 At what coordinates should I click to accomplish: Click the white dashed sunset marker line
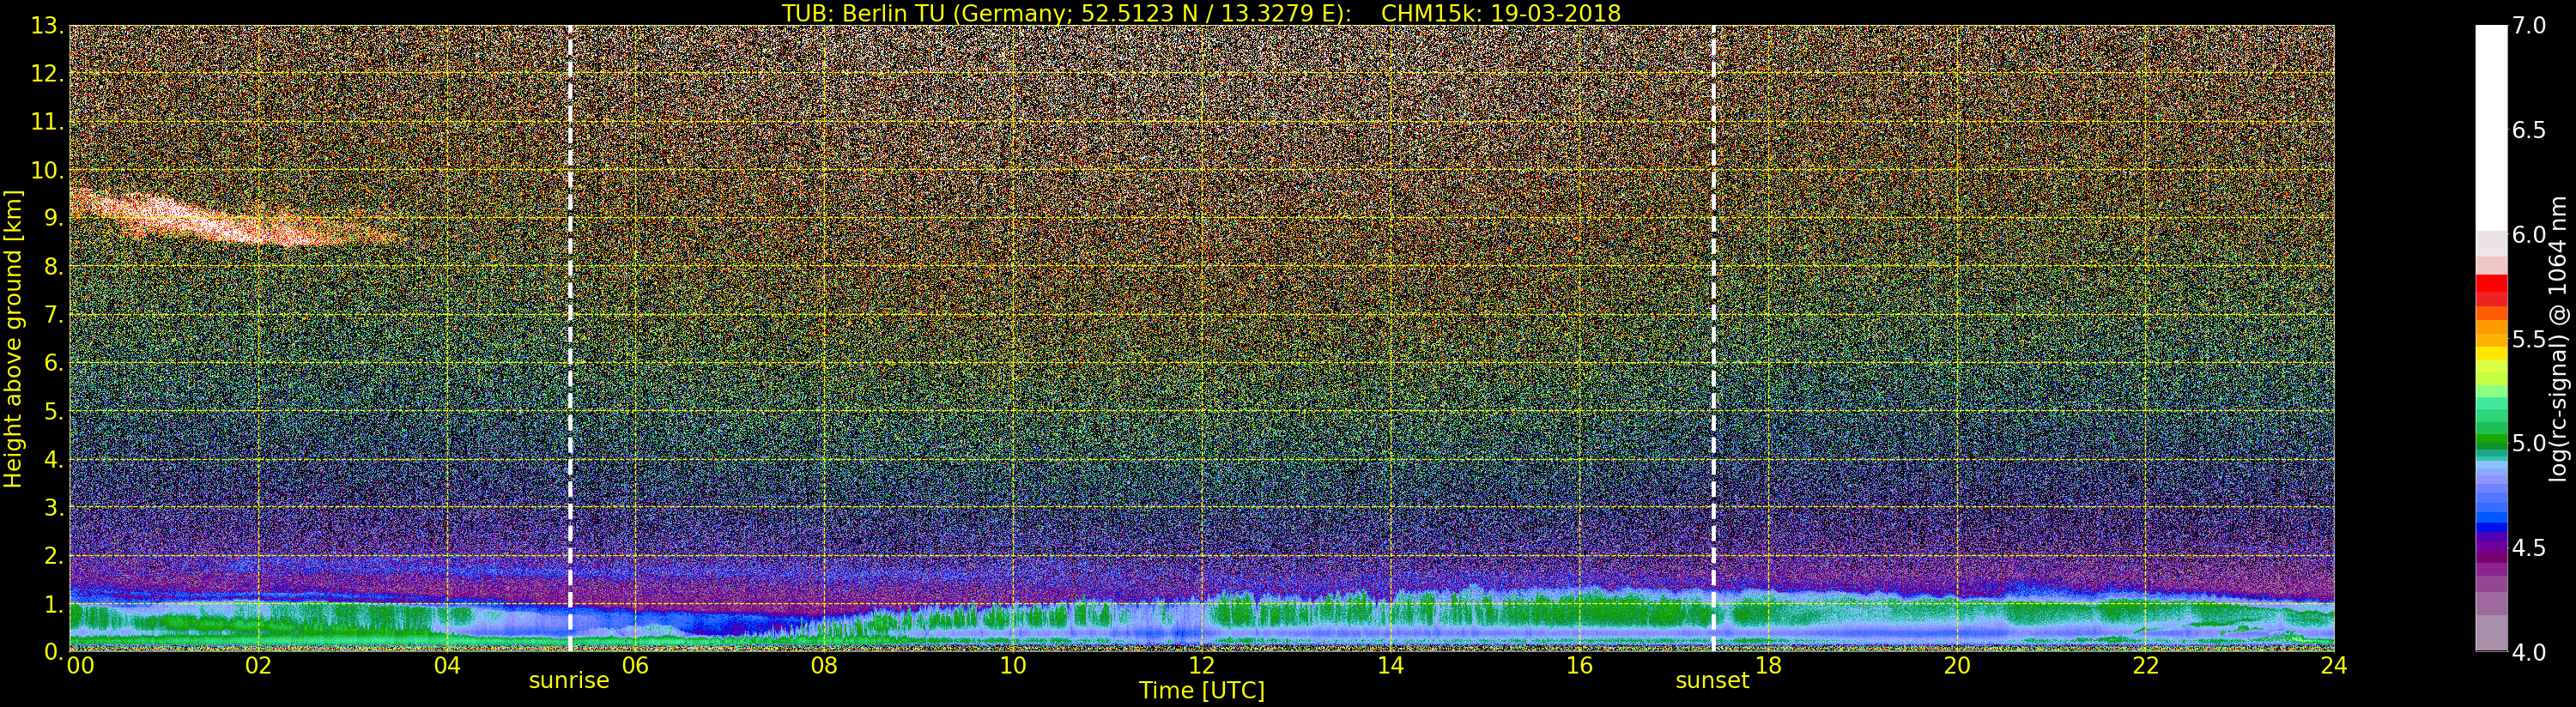pos(1714,338)
